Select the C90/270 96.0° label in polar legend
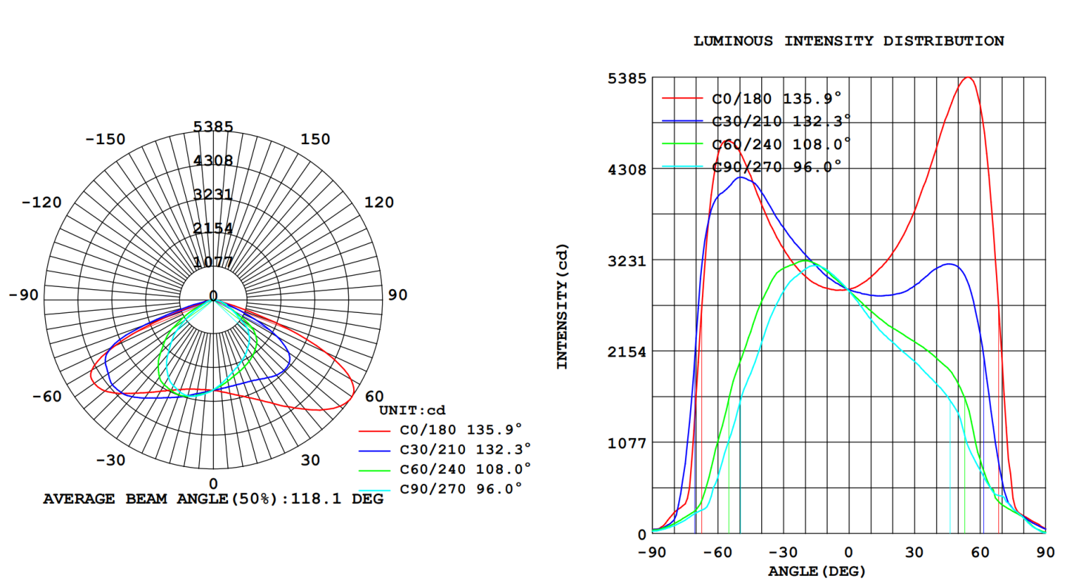The height and width of the screenshot is (588, 1077). tap(460, 488)
